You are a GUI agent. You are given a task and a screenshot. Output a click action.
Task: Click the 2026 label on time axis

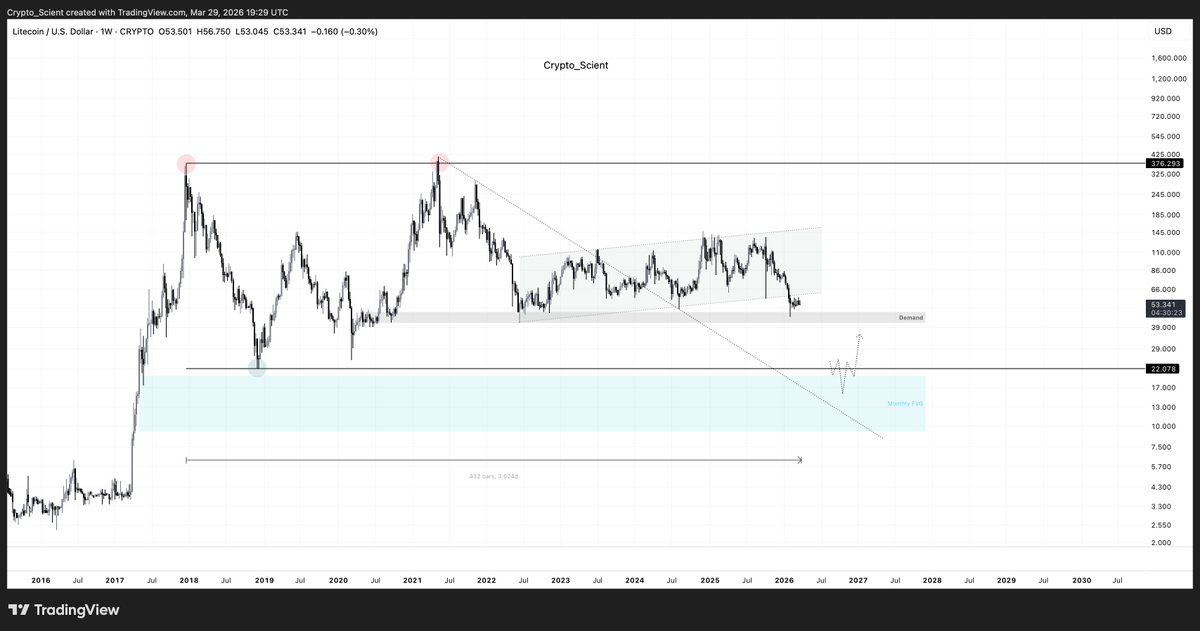tap(784, 580)
